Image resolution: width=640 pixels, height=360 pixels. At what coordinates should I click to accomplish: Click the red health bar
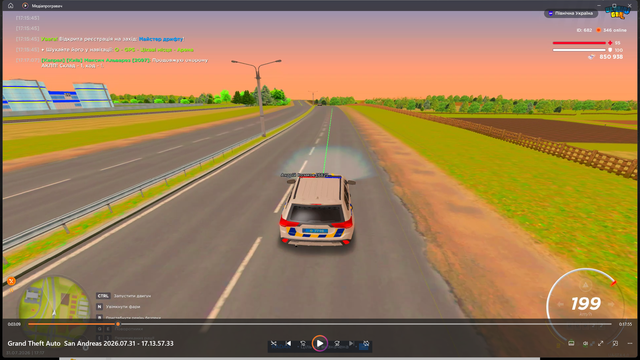click(579, 42)
